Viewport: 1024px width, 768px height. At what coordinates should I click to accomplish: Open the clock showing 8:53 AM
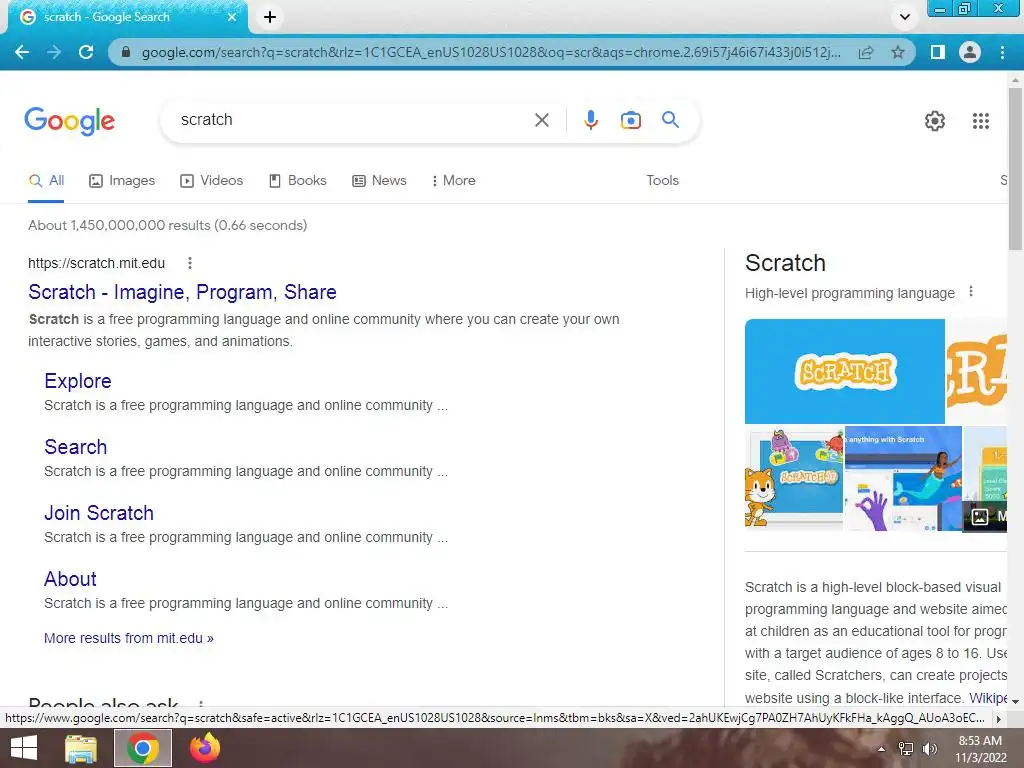(x=980, y=749)
